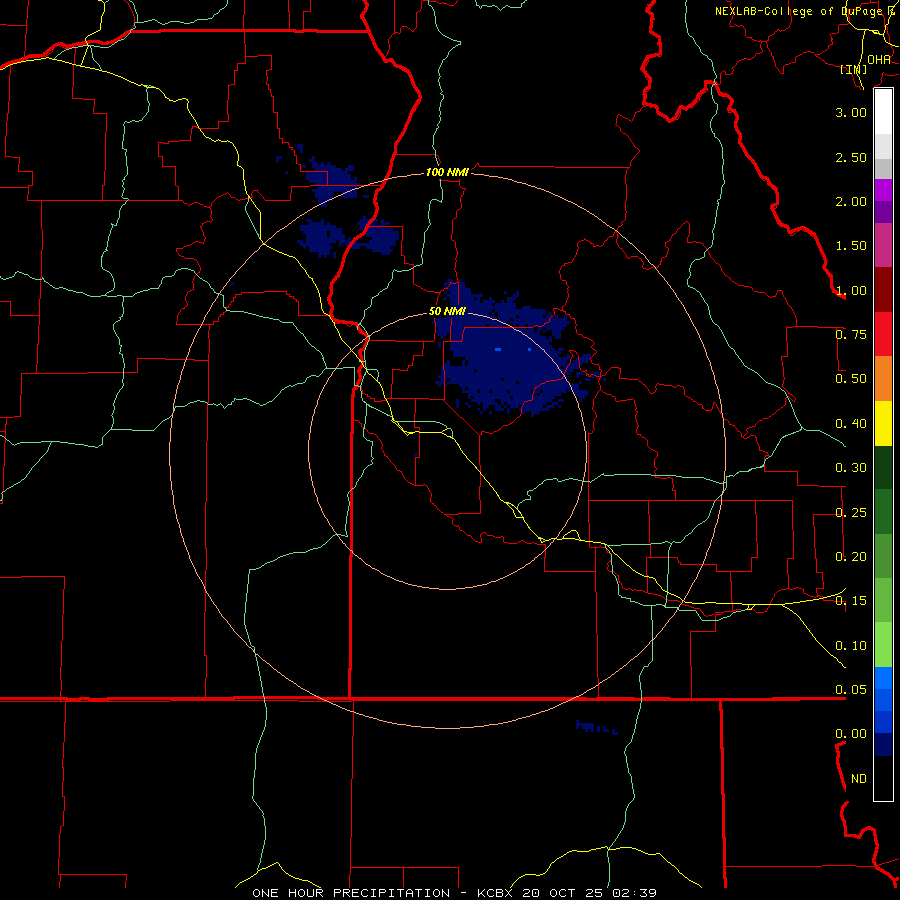Select the magenta 2.00 color swatch
The width and height of the screenshot is (900, 900).
(883, 190)
